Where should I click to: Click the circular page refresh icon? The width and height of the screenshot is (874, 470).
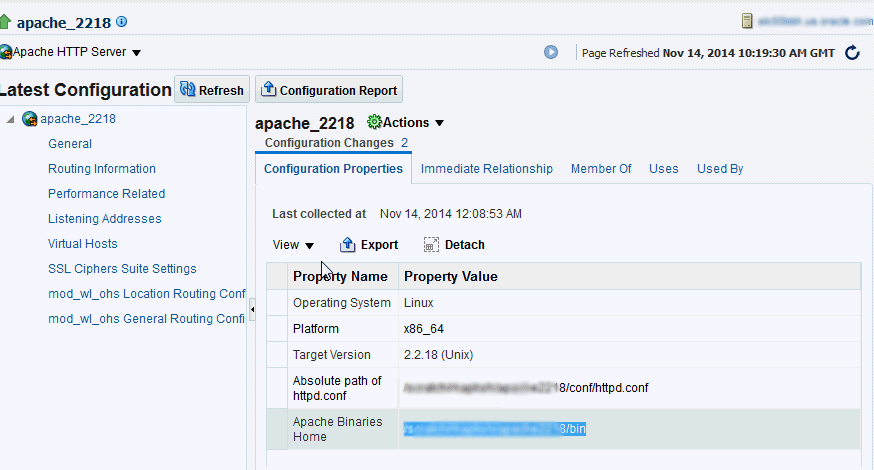(x=852, y=53)
